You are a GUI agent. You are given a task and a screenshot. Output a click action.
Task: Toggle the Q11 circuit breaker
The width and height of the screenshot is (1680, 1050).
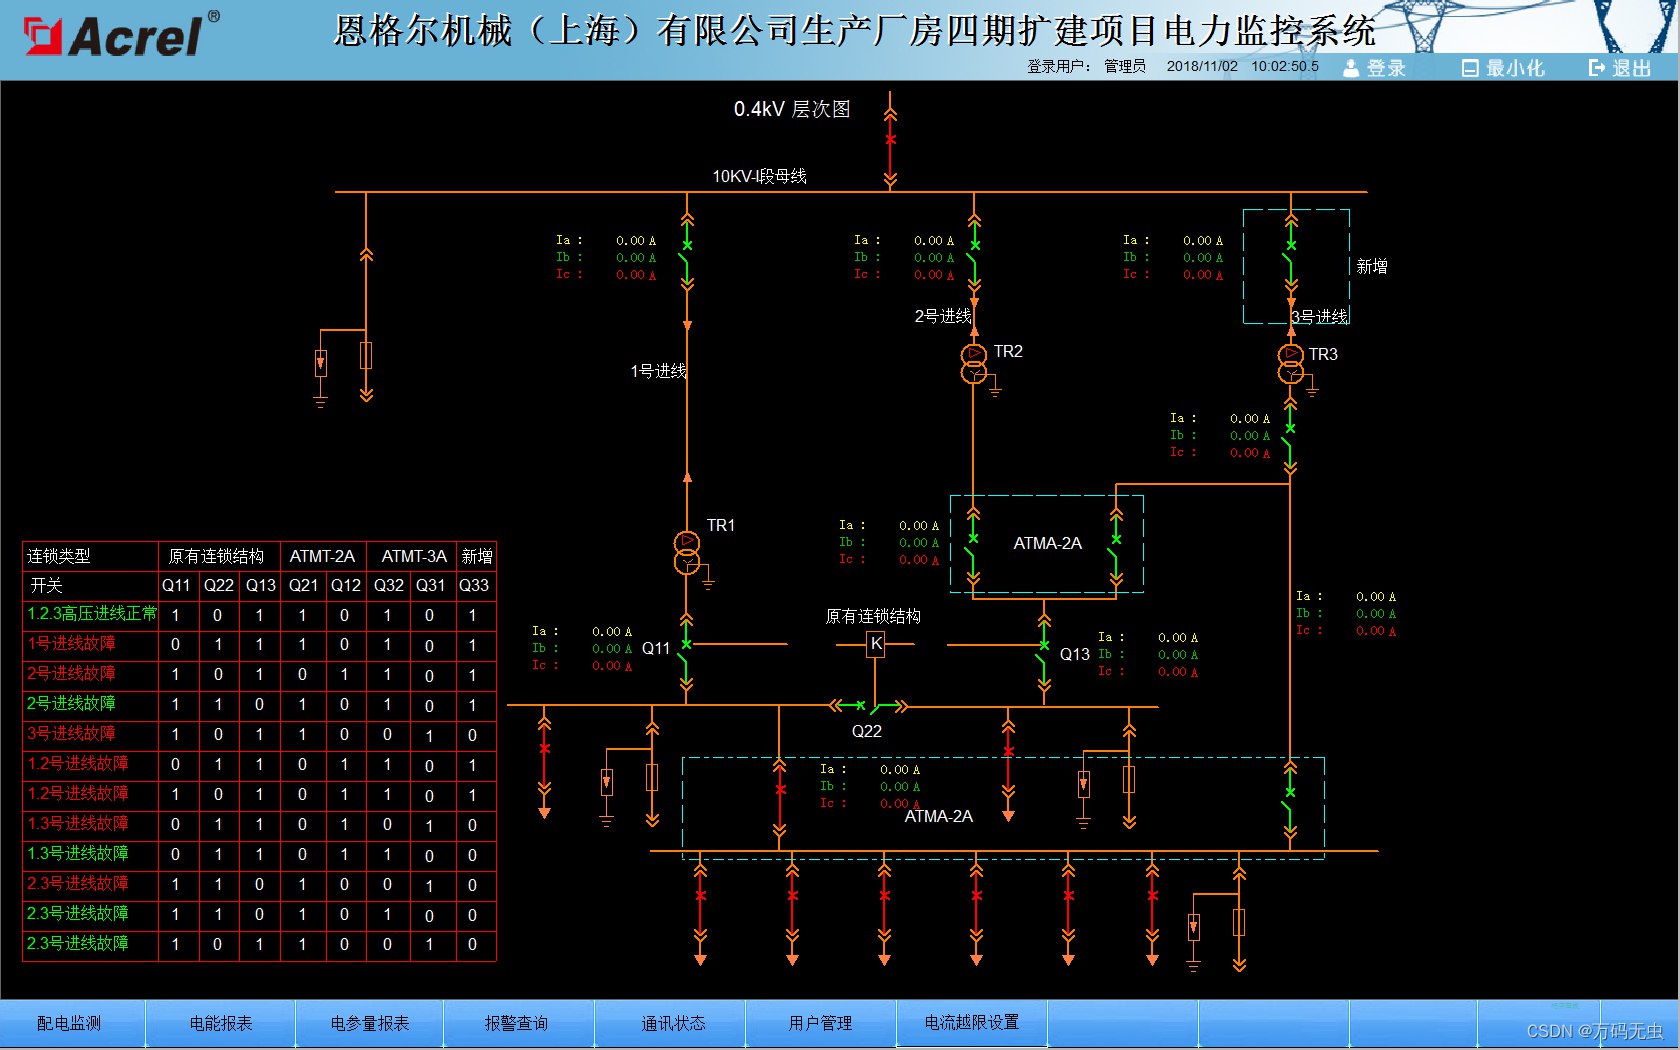[686, 659]
